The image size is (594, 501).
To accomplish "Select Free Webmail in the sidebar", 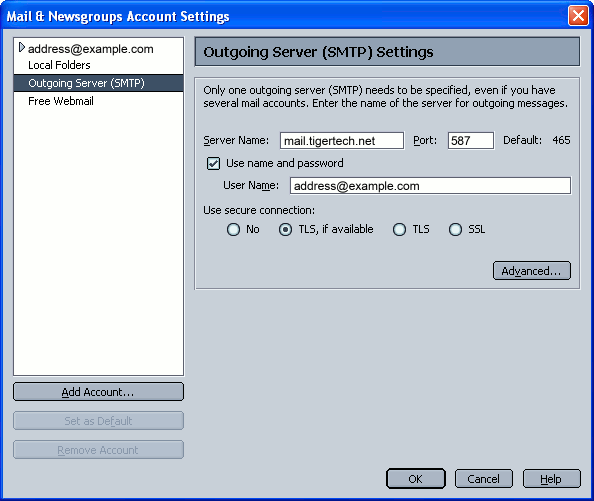I will pyautogui.click(x=61, y=101).
